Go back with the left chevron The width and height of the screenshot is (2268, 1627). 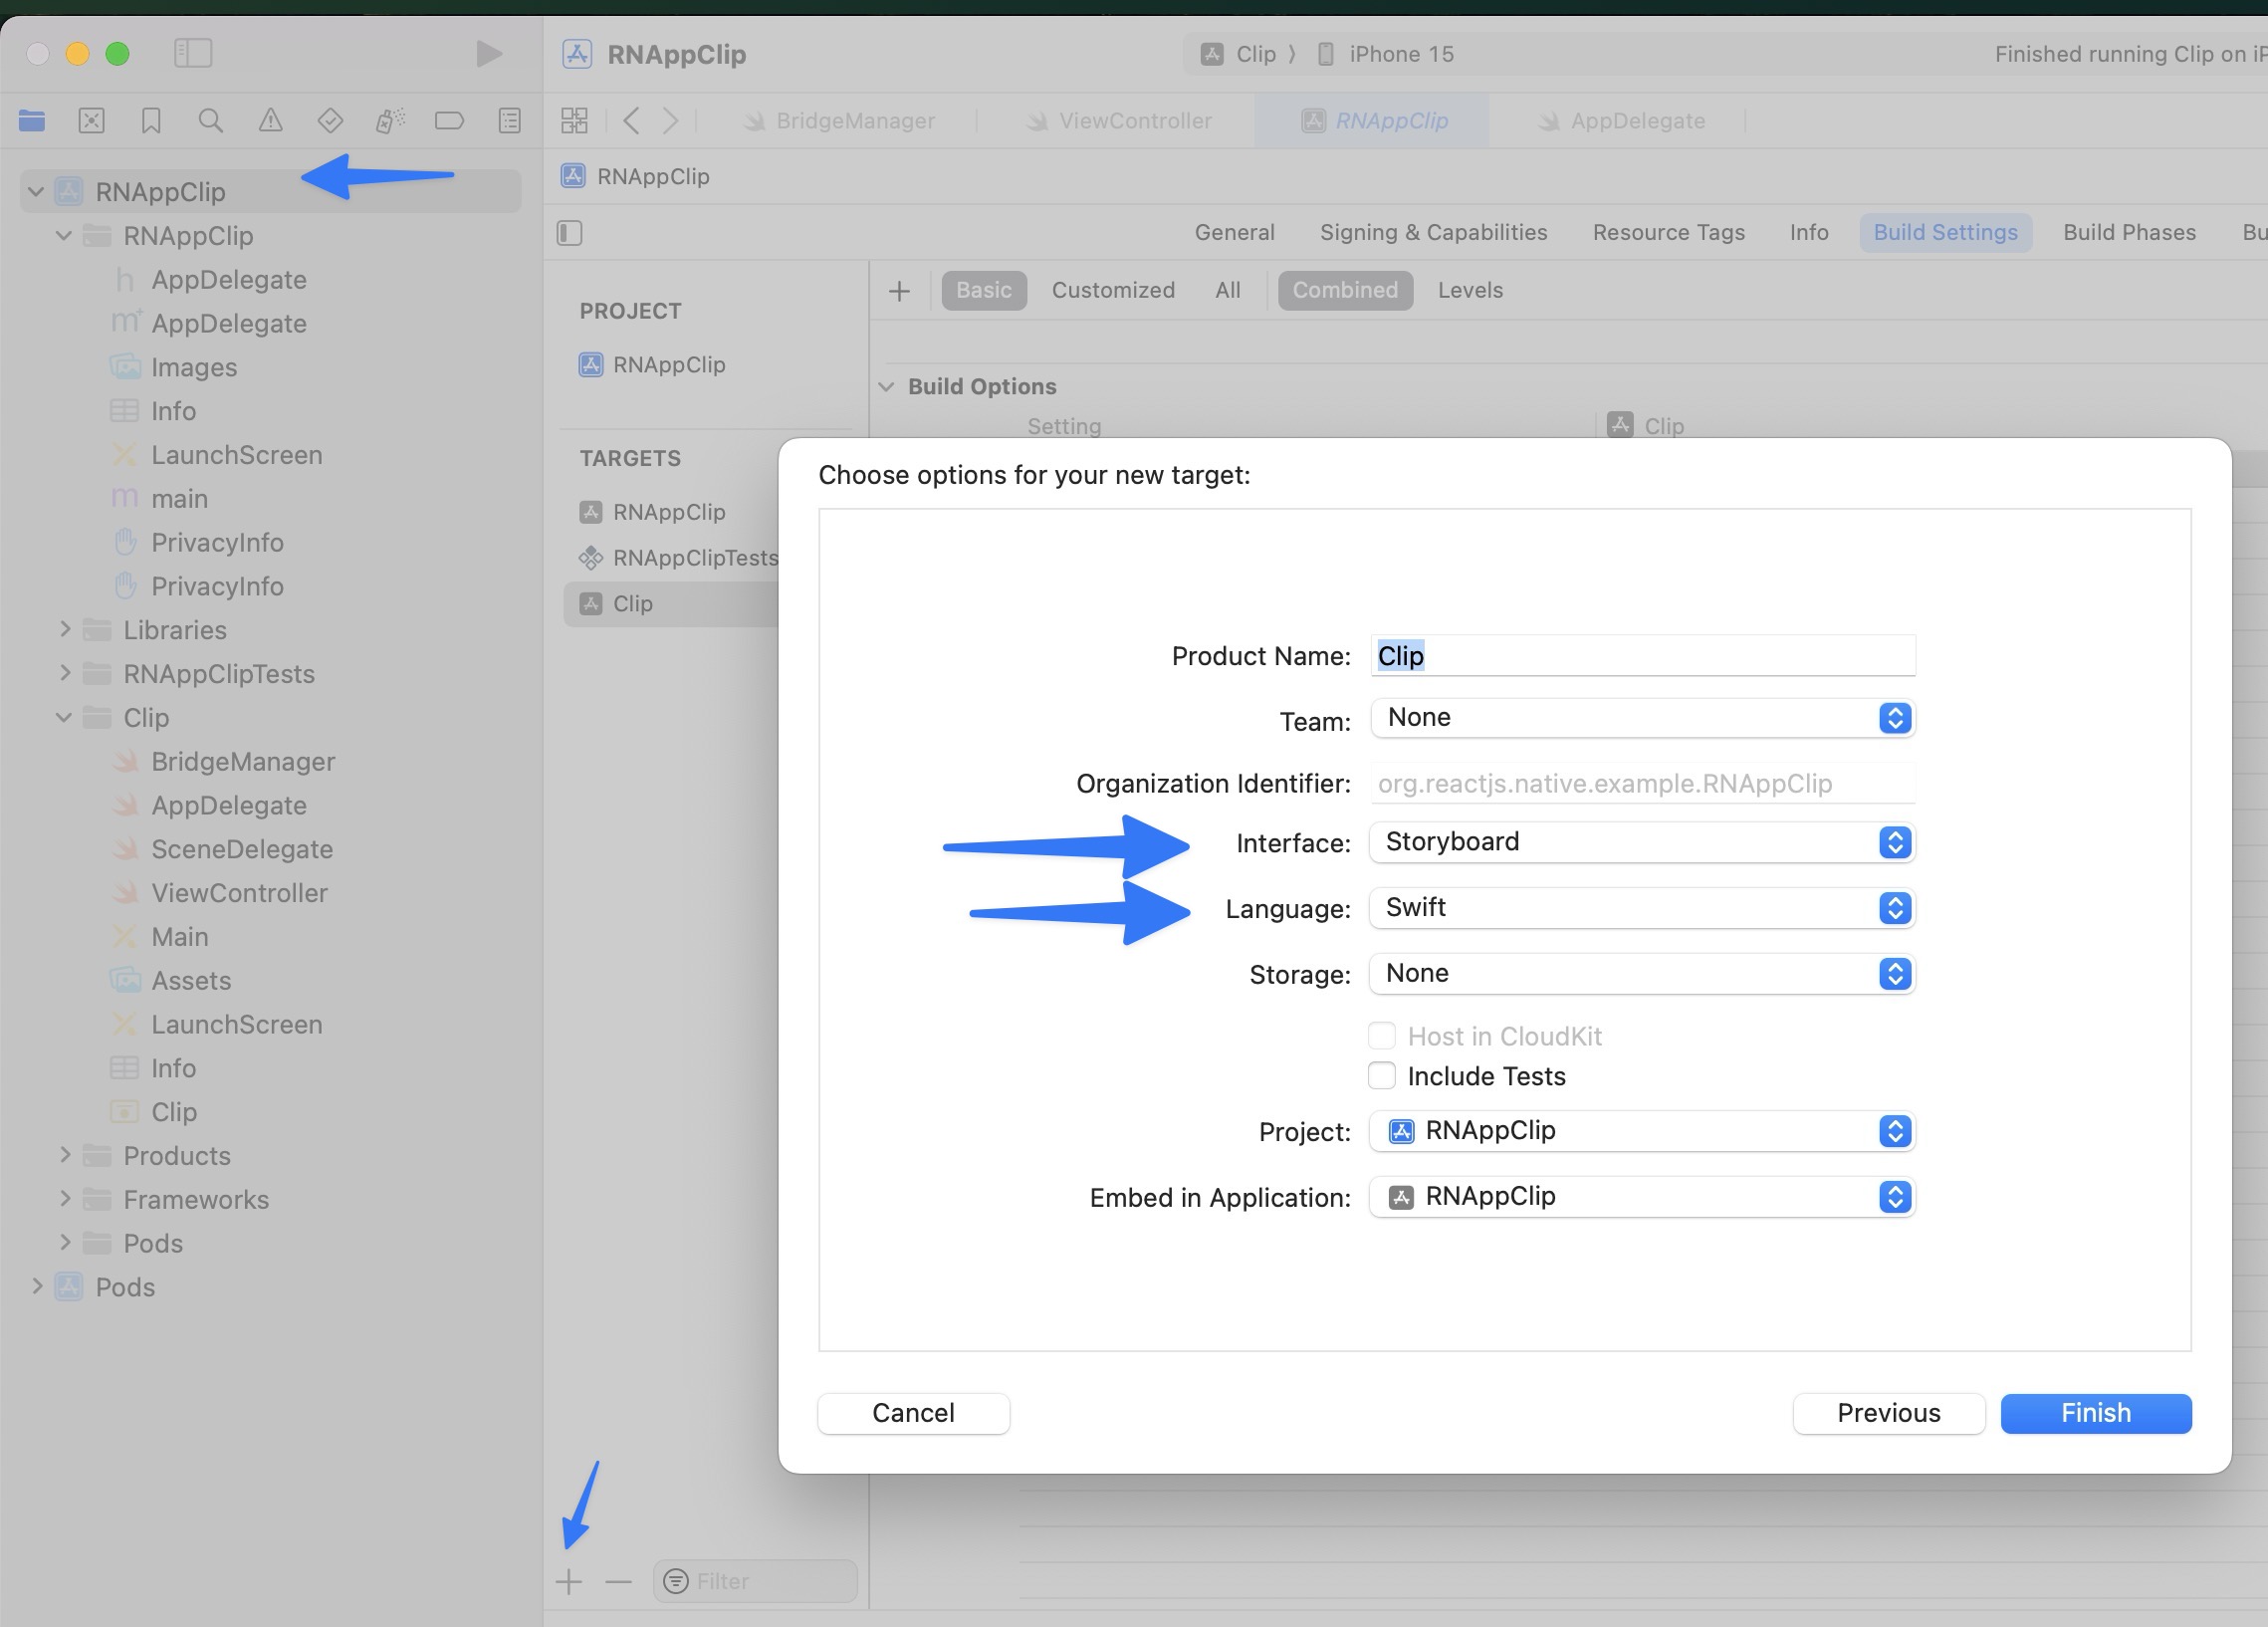[x=631, y=121]
